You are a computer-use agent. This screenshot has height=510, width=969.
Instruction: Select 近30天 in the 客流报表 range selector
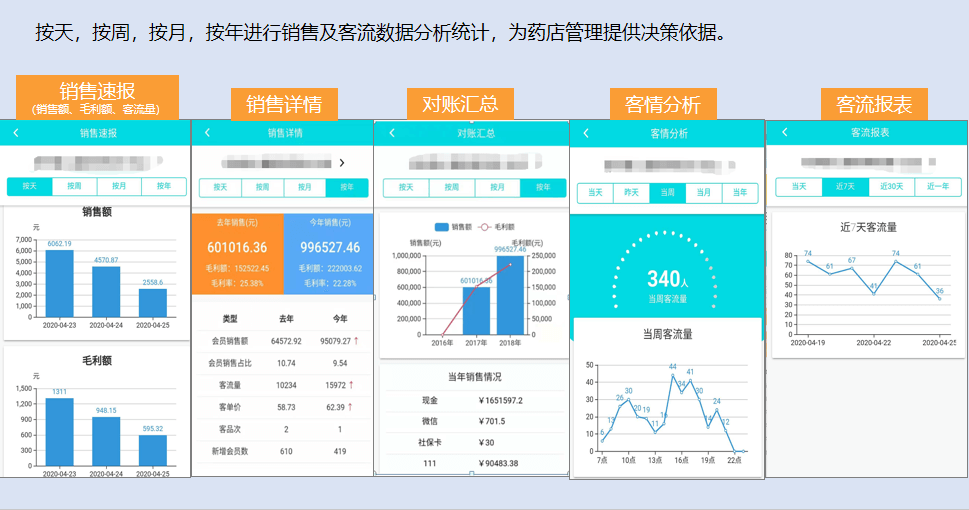[x=891, y=186]
